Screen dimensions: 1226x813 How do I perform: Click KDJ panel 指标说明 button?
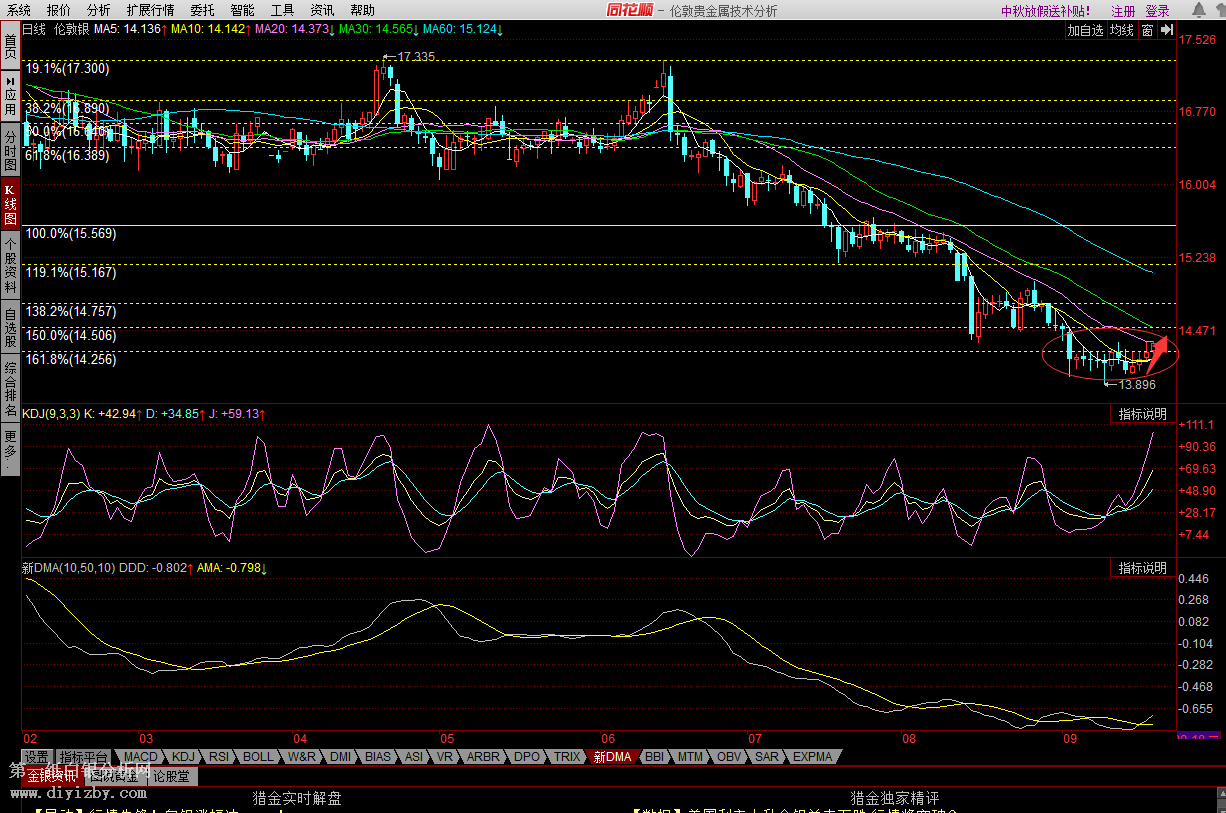1142,414
